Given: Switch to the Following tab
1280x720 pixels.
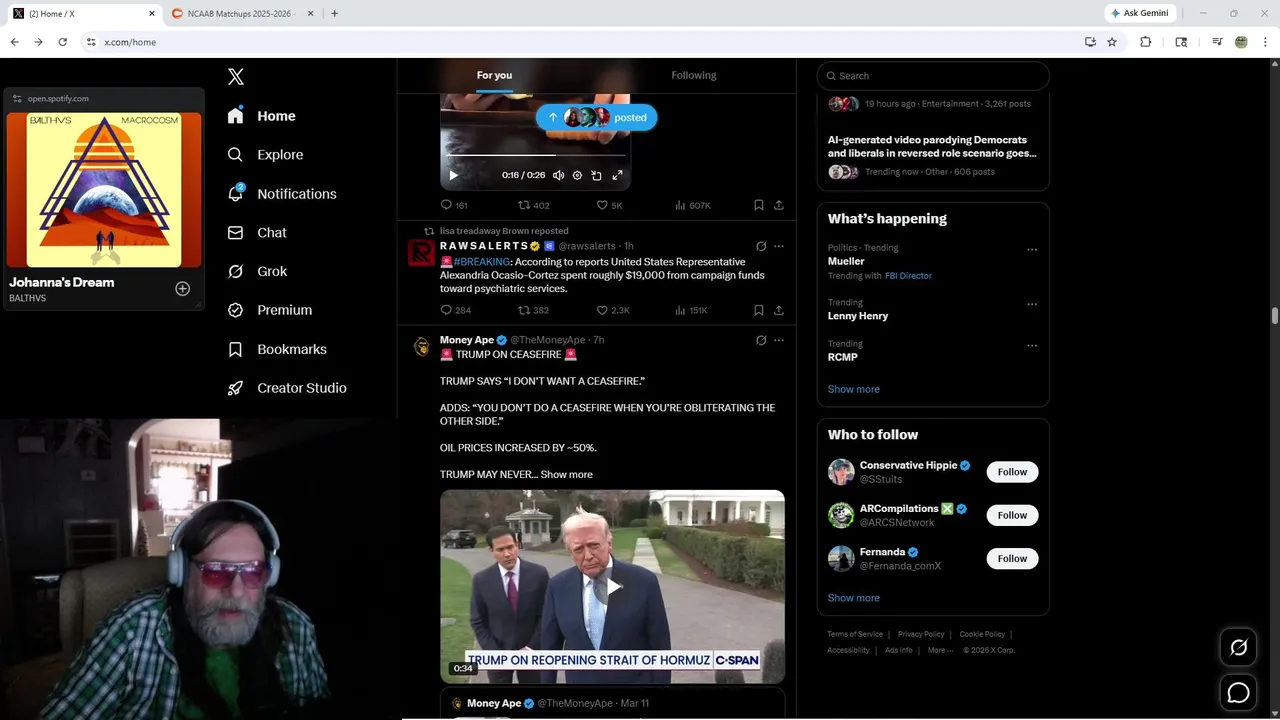Looking at the screenshot, I should coord(694,75).
